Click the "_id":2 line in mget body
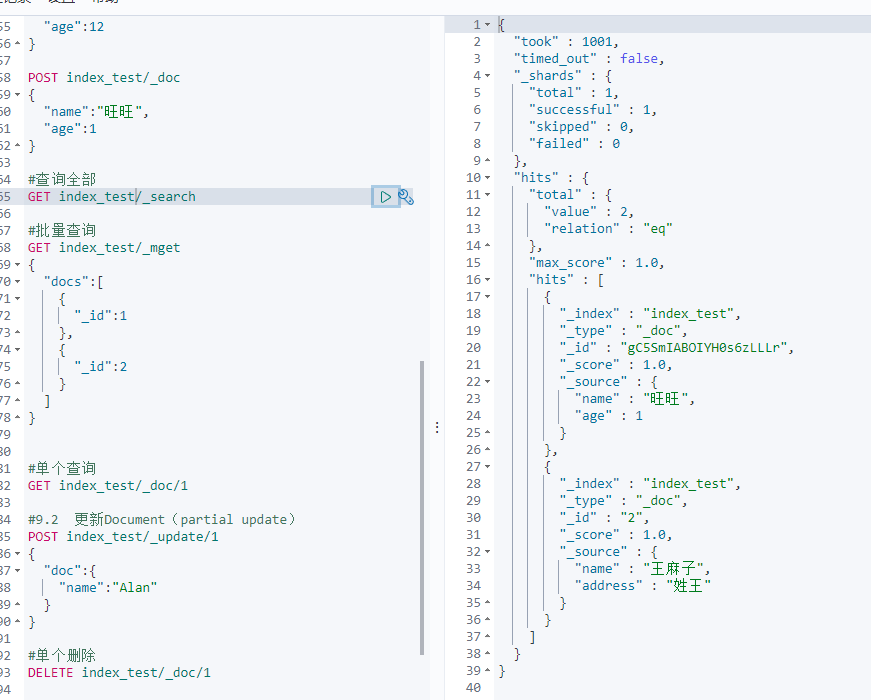Screen dimensions: 871x700 pos(101,367)
